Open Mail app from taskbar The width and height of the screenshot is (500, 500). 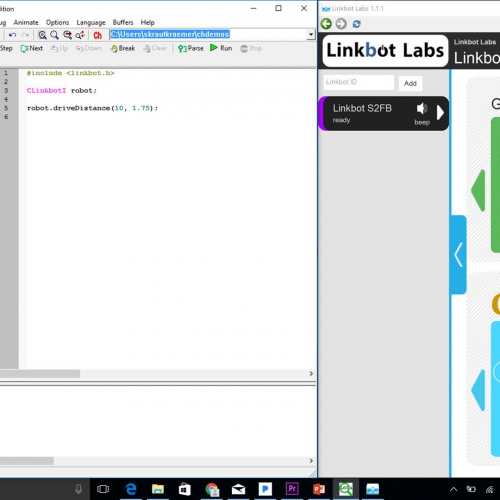pos(238,489)
